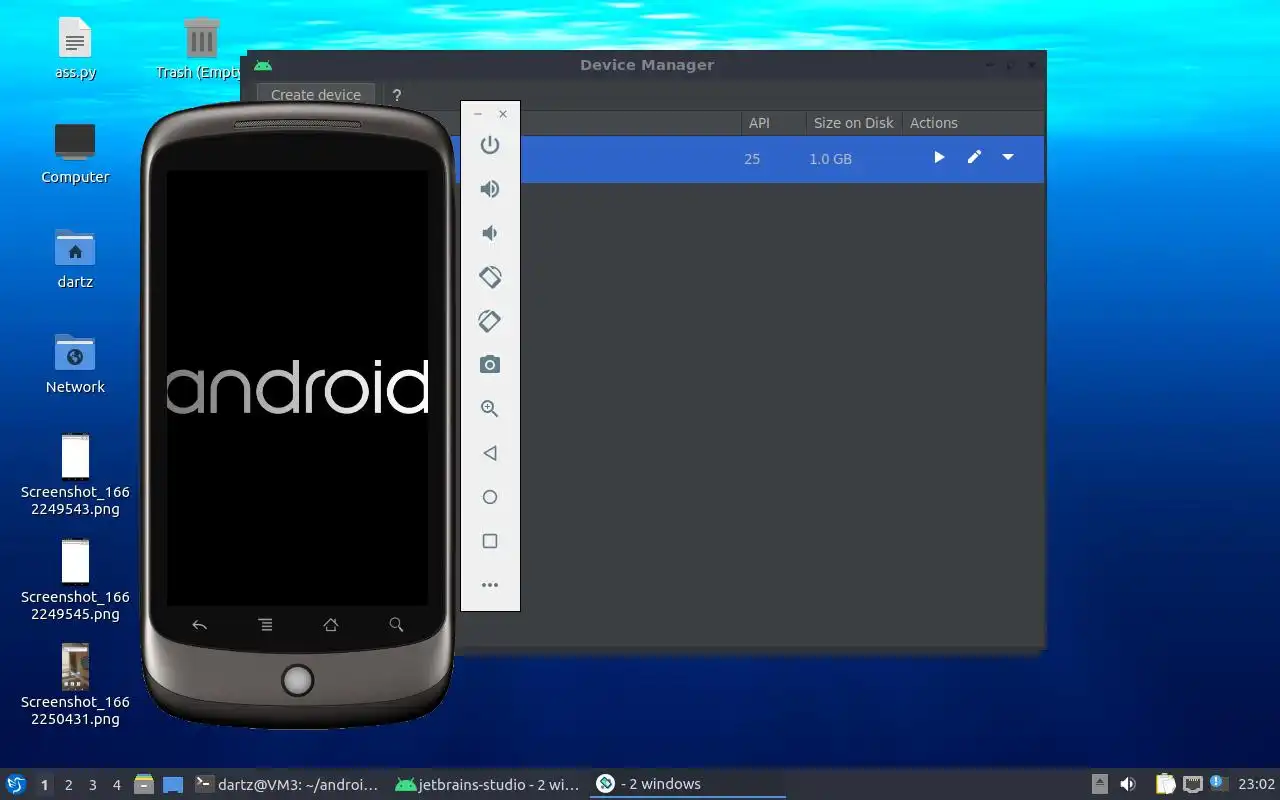
Task: Switch to dartz@VM3 terminal taskbar entry
Action: 287,784
